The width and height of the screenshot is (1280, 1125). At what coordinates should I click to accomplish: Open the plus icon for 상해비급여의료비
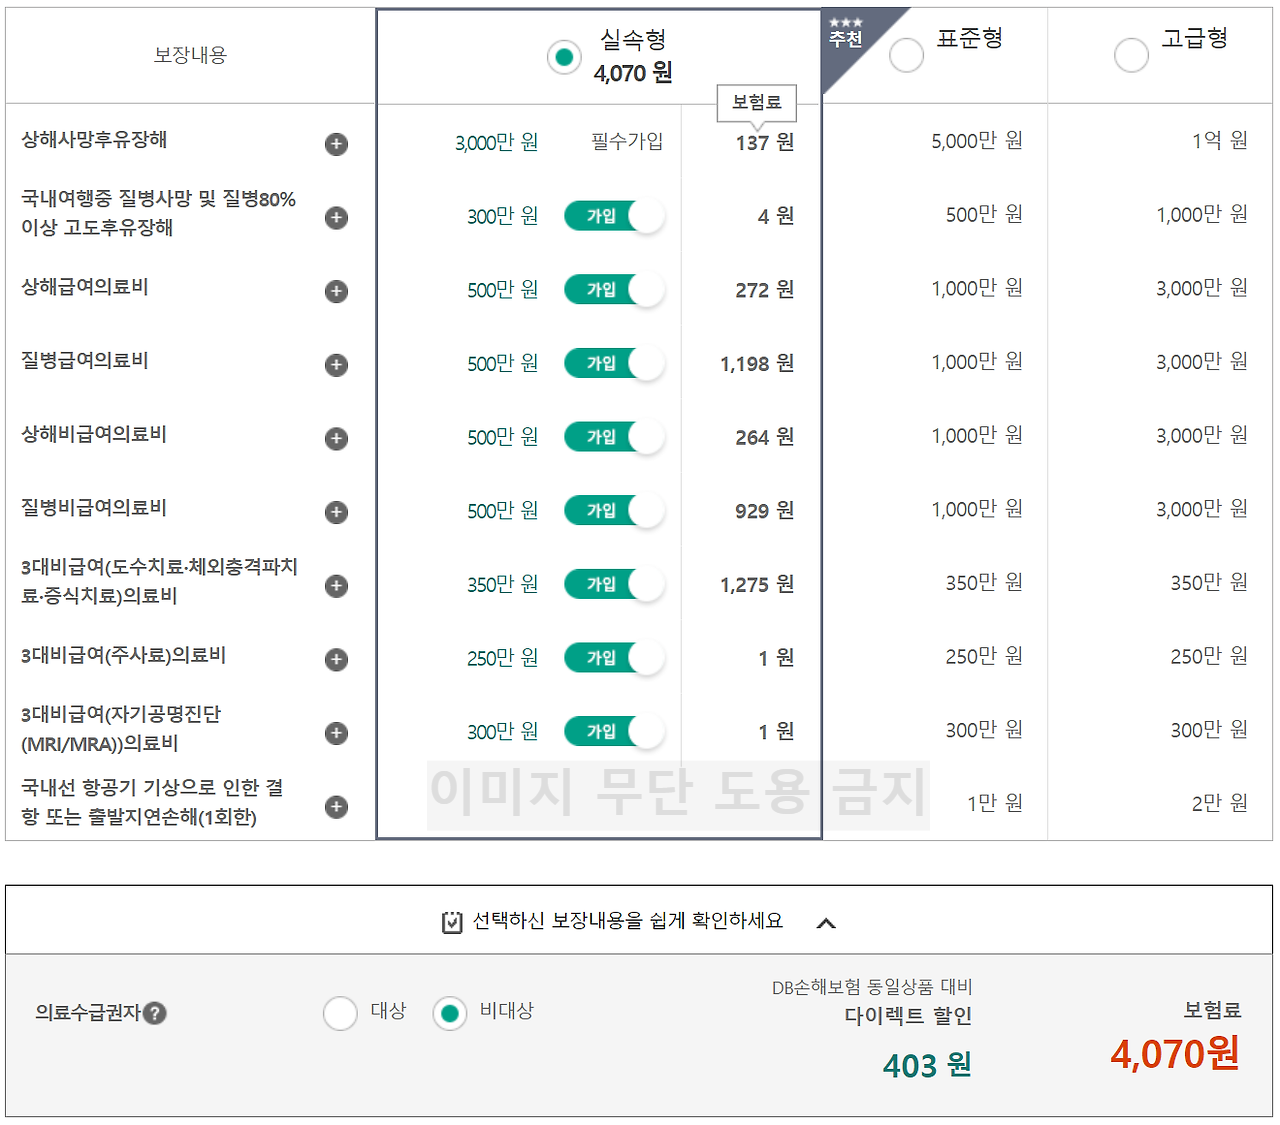pos(336,438)
